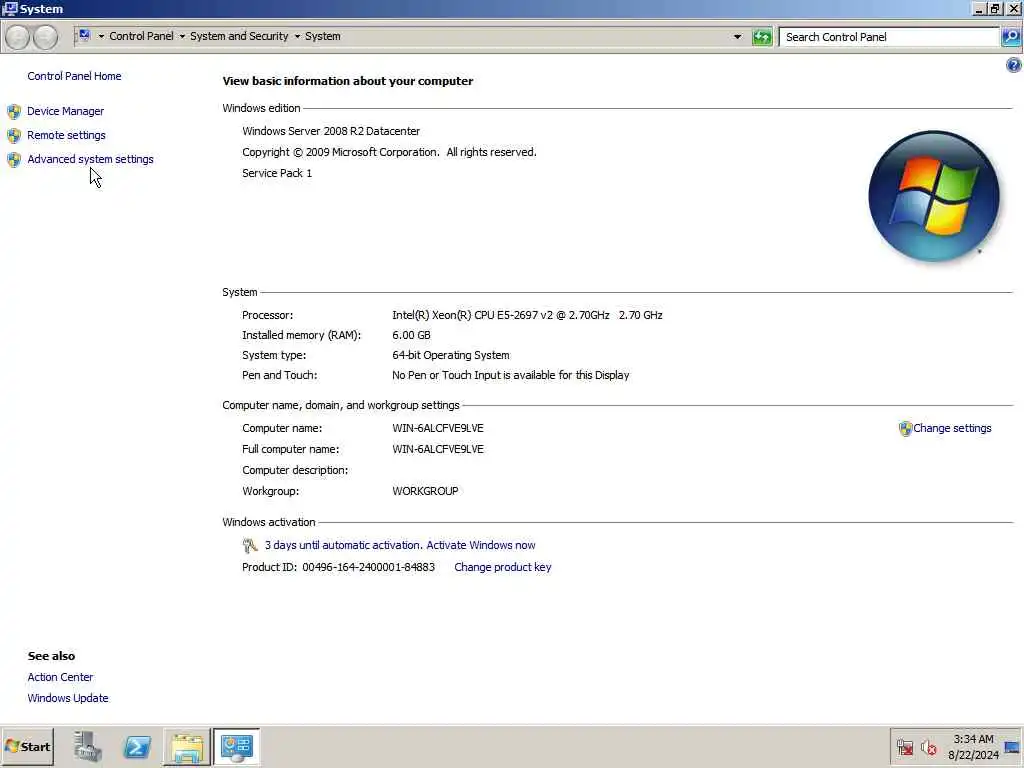Screen dimensions: 1024x768
Task: Open the Start menu
Action: click(x=27, y=746)
